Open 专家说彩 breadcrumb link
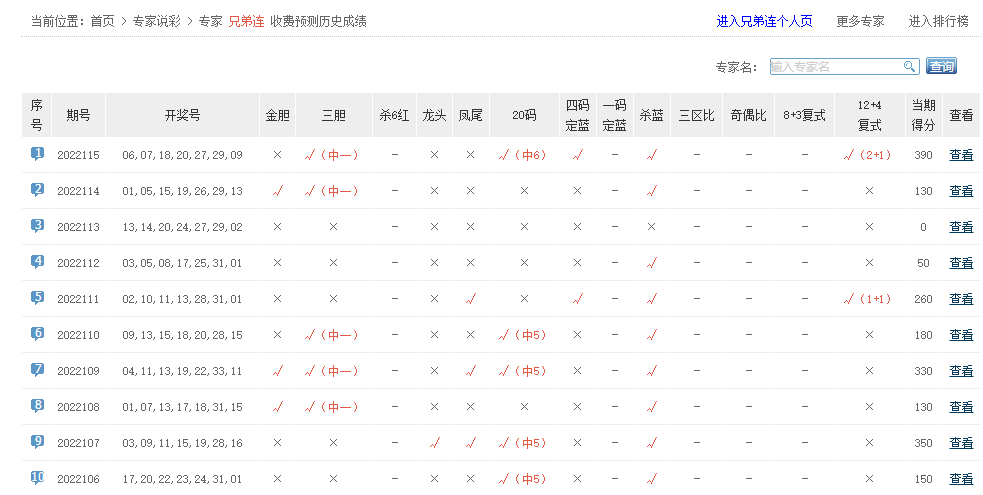 coord(156,21)
